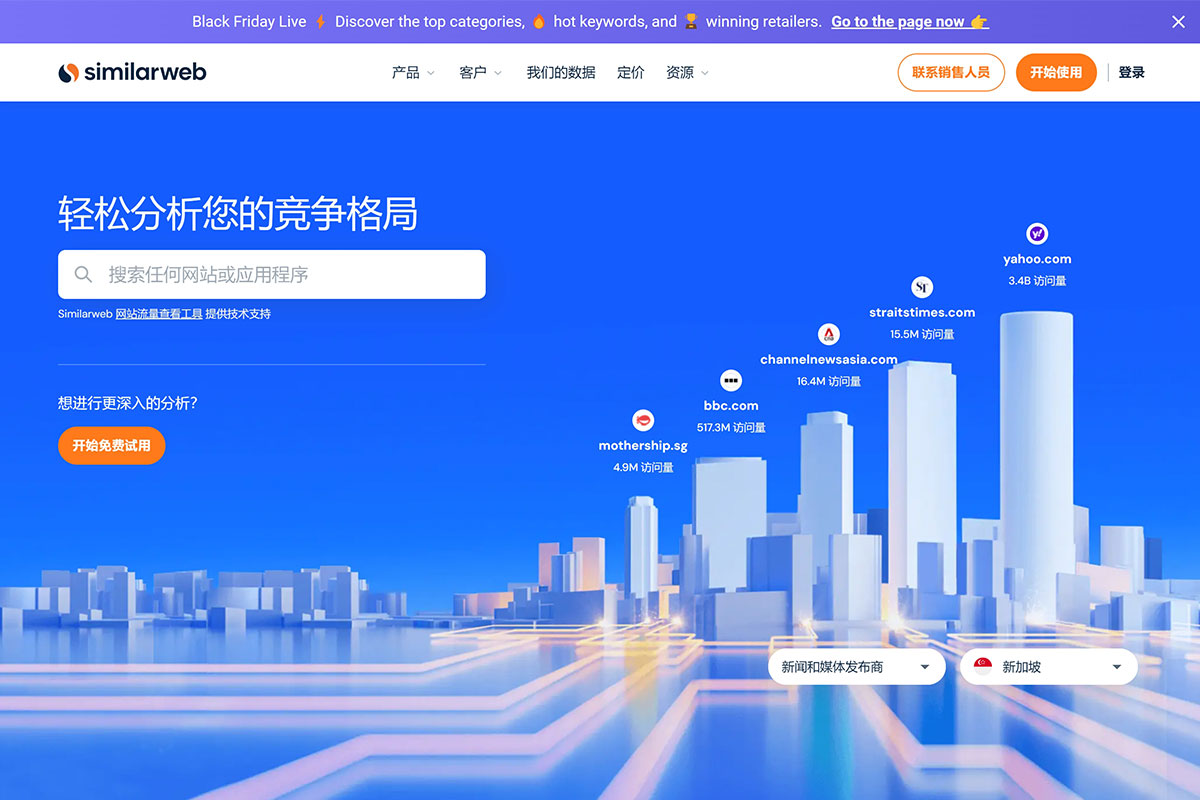Screen dimensions: 1200x800
Task: Select the 定价 menu item
Action: point(630,72)
